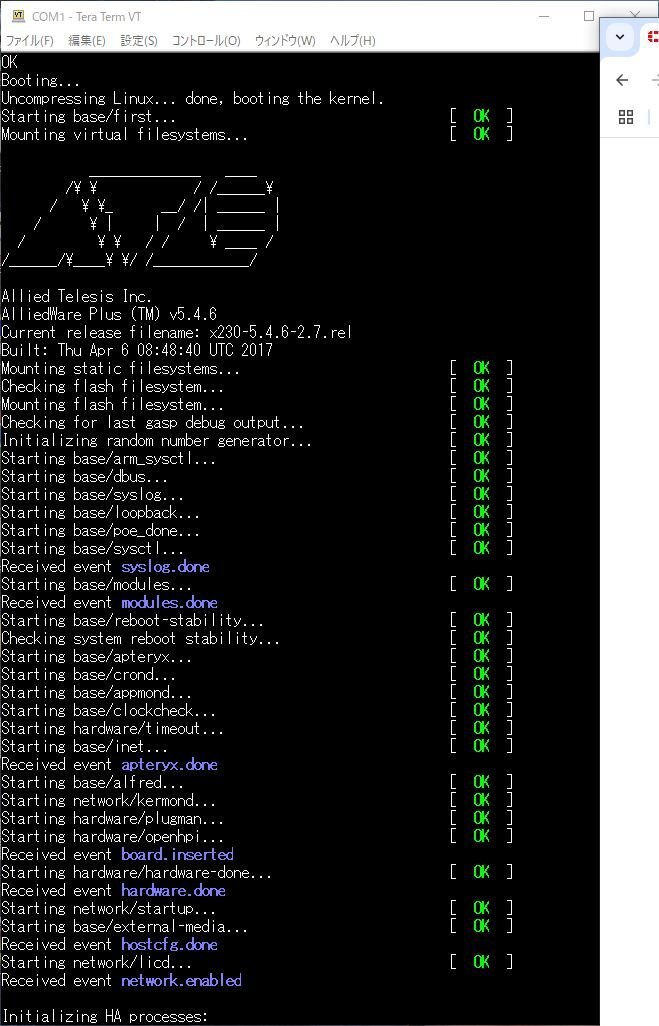659x1026 pixels.
Task: Click the Current release filename line
Action: click(176, 332)
